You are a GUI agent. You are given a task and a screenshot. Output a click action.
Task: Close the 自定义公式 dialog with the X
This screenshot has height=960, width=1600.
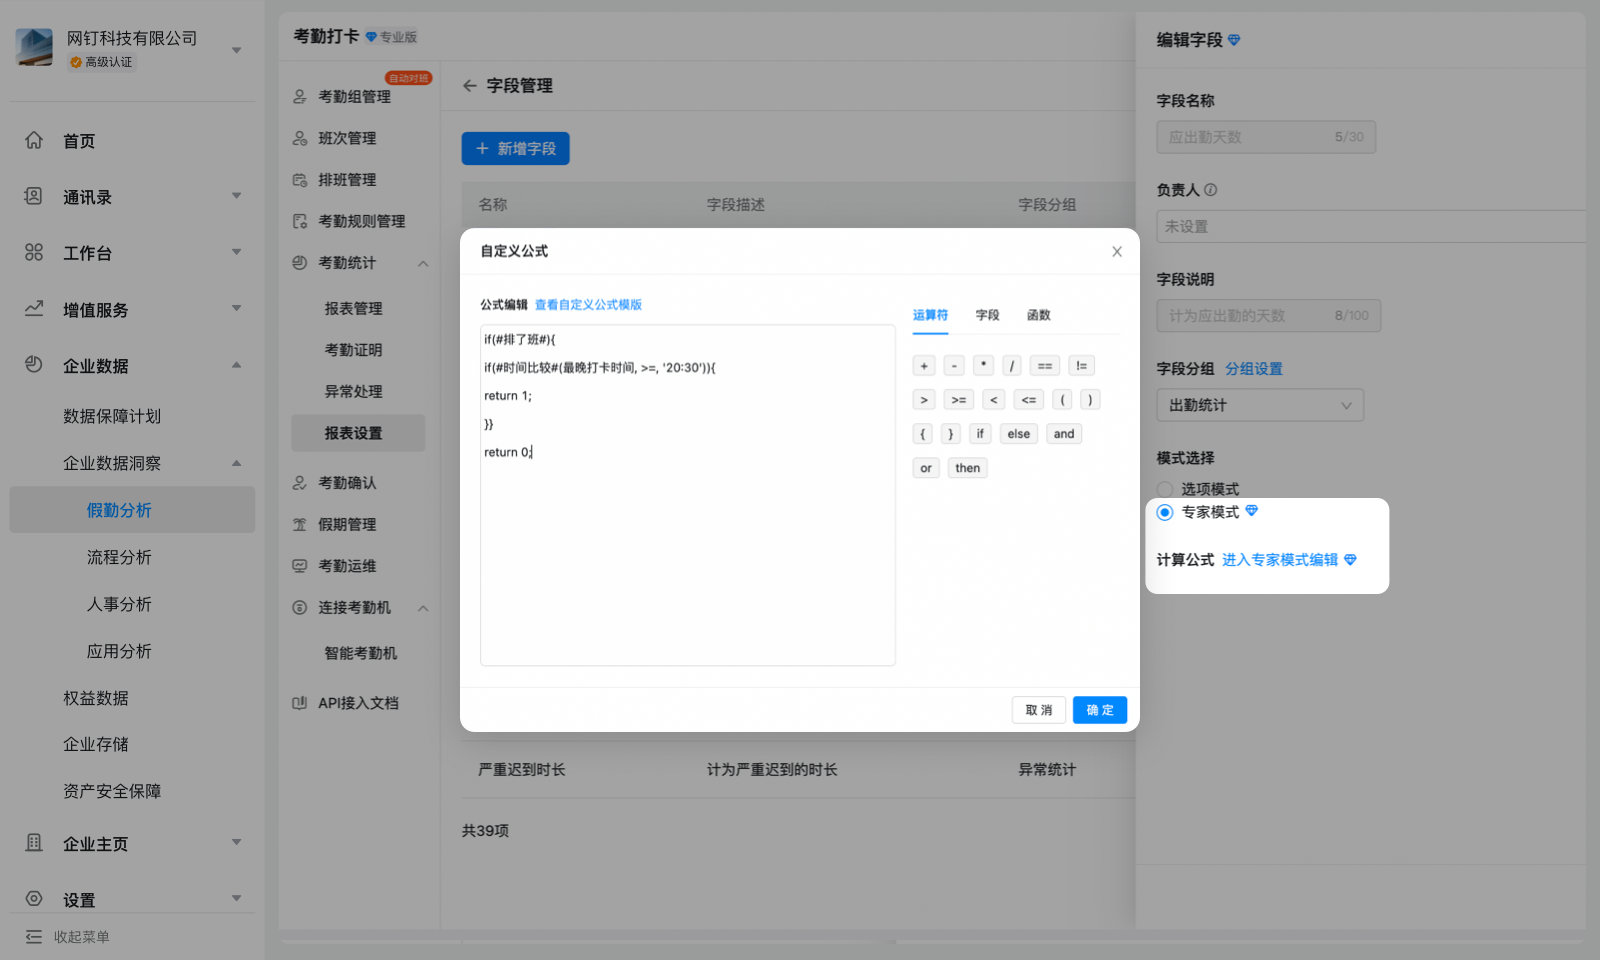click(1117, 252)
